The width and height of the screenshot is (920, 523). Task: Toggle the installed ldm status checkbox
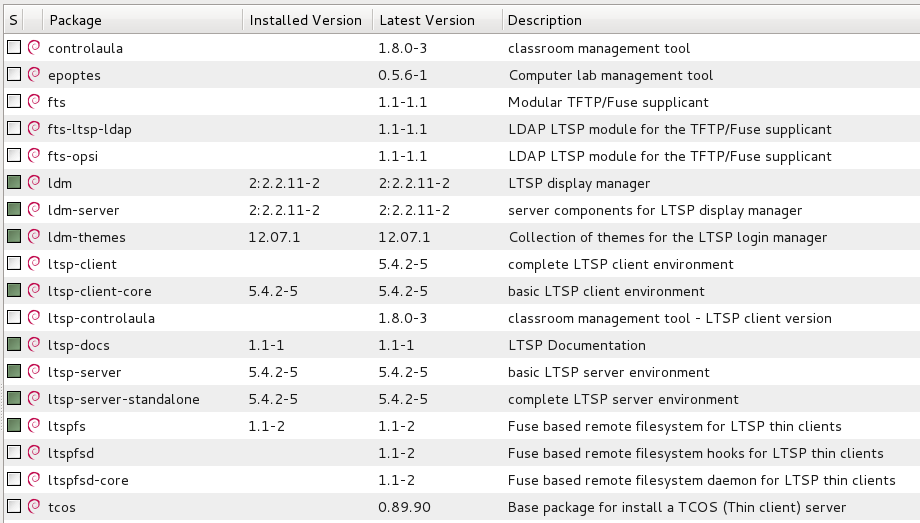(x=14, y=183)
